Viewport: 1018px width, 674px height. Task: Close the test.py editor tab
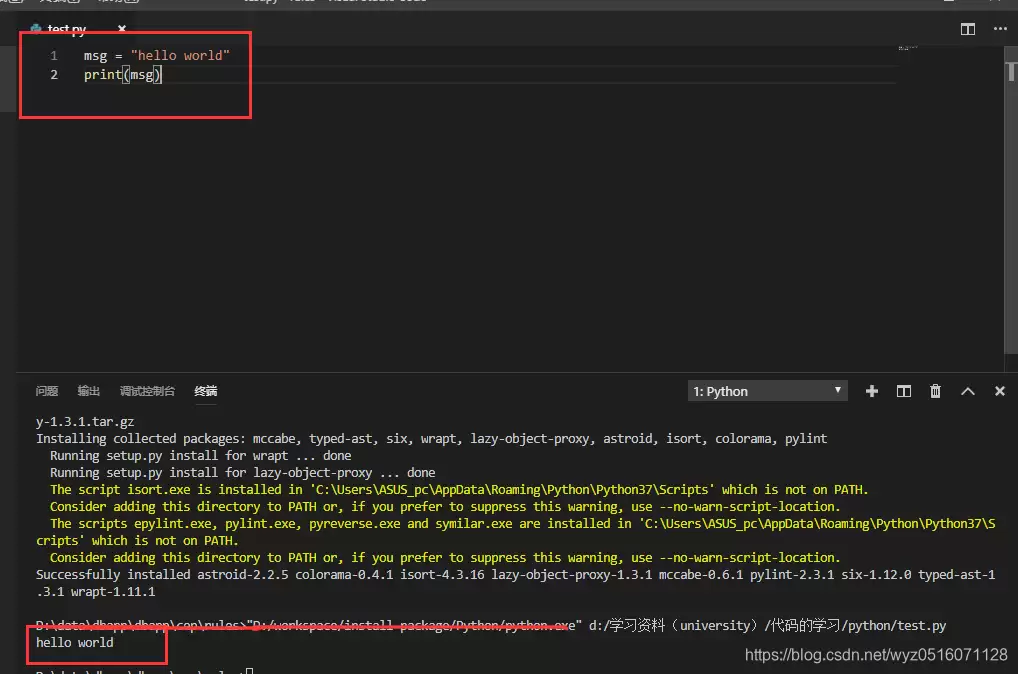pyautogui.click(x=122, y=30)
